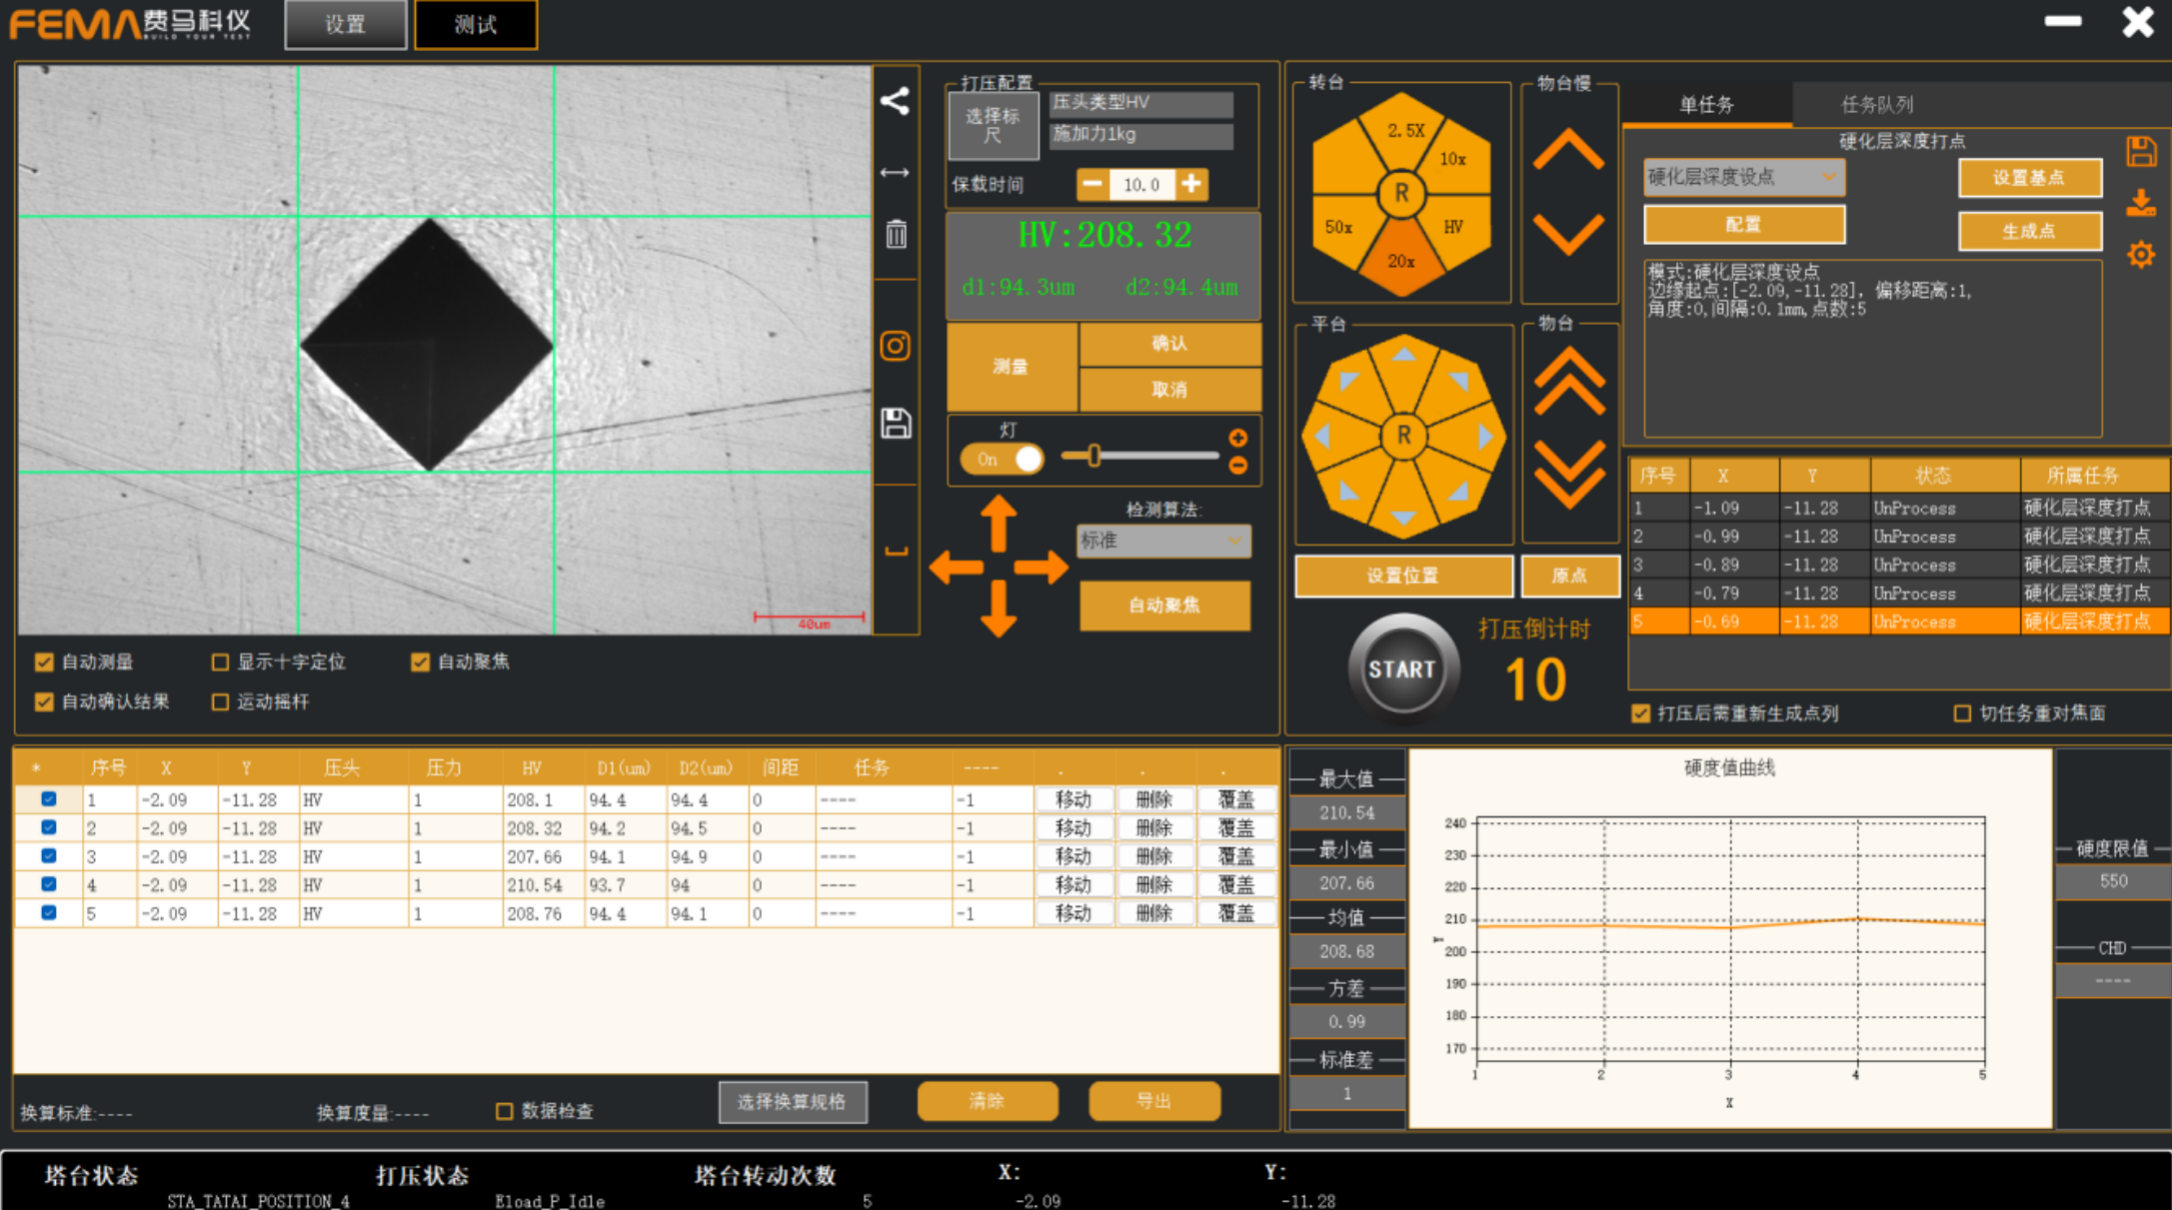
Task: Increase 保载时间 with the plus button
Action: pos(1191,184)
